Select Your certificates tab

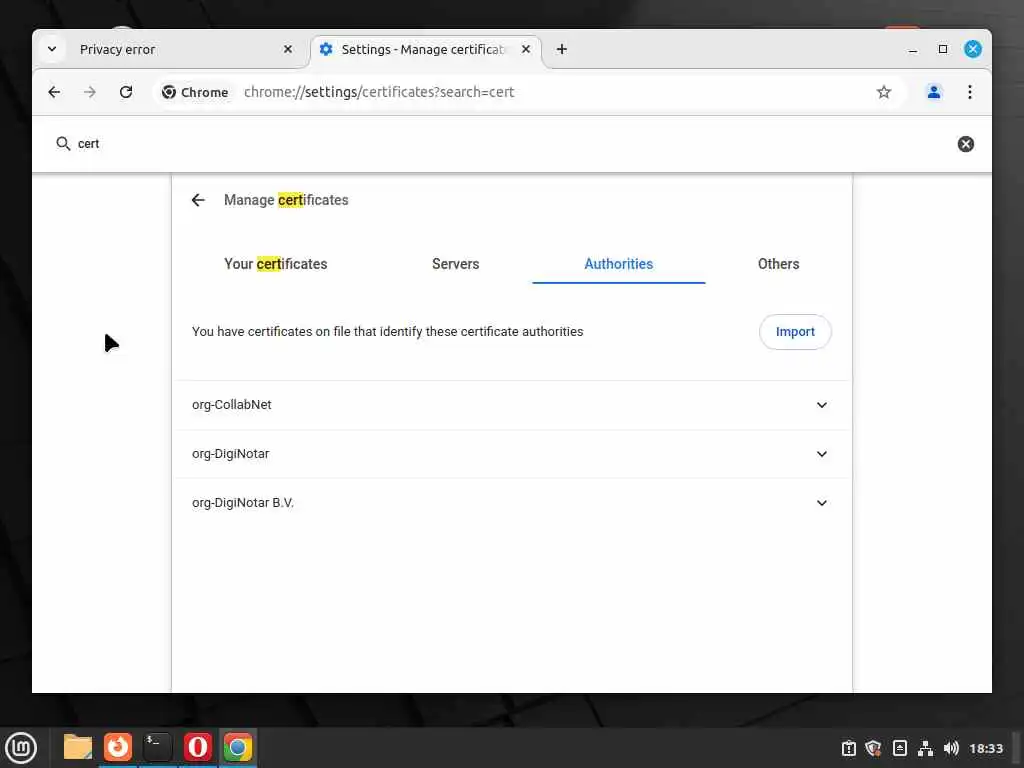[276, 264]
